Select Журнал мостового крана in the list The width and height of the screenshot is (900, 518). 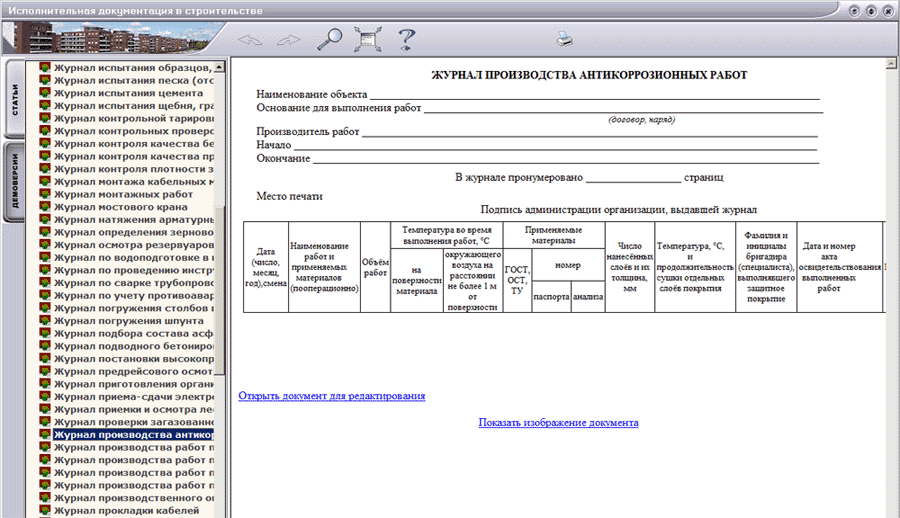coord(121,207)
